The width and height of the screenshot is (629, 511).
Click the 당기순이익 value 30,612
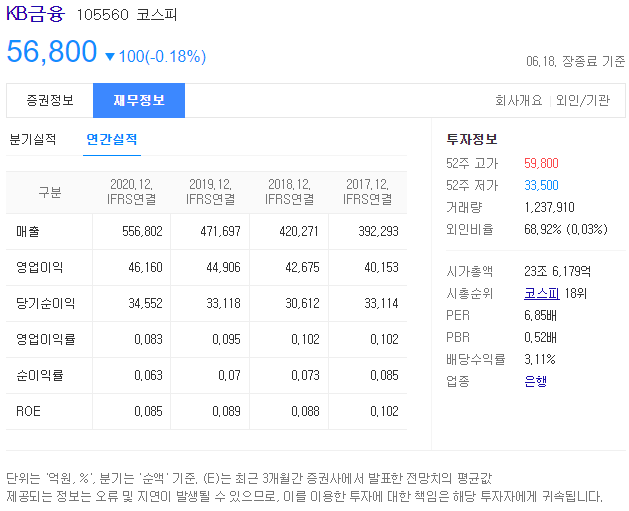(302, 303)
